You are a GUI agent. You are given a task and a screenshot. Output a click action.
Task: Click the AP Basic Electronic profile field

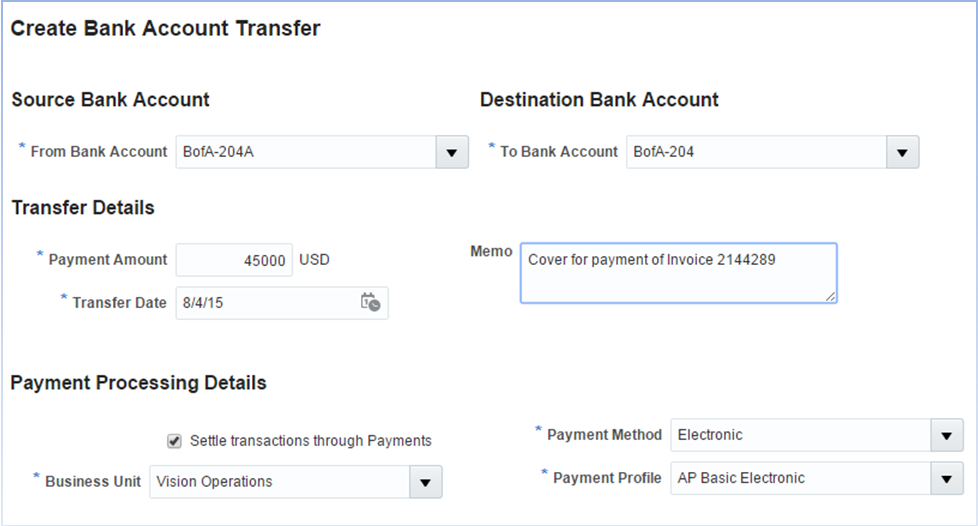click(800, 479)
